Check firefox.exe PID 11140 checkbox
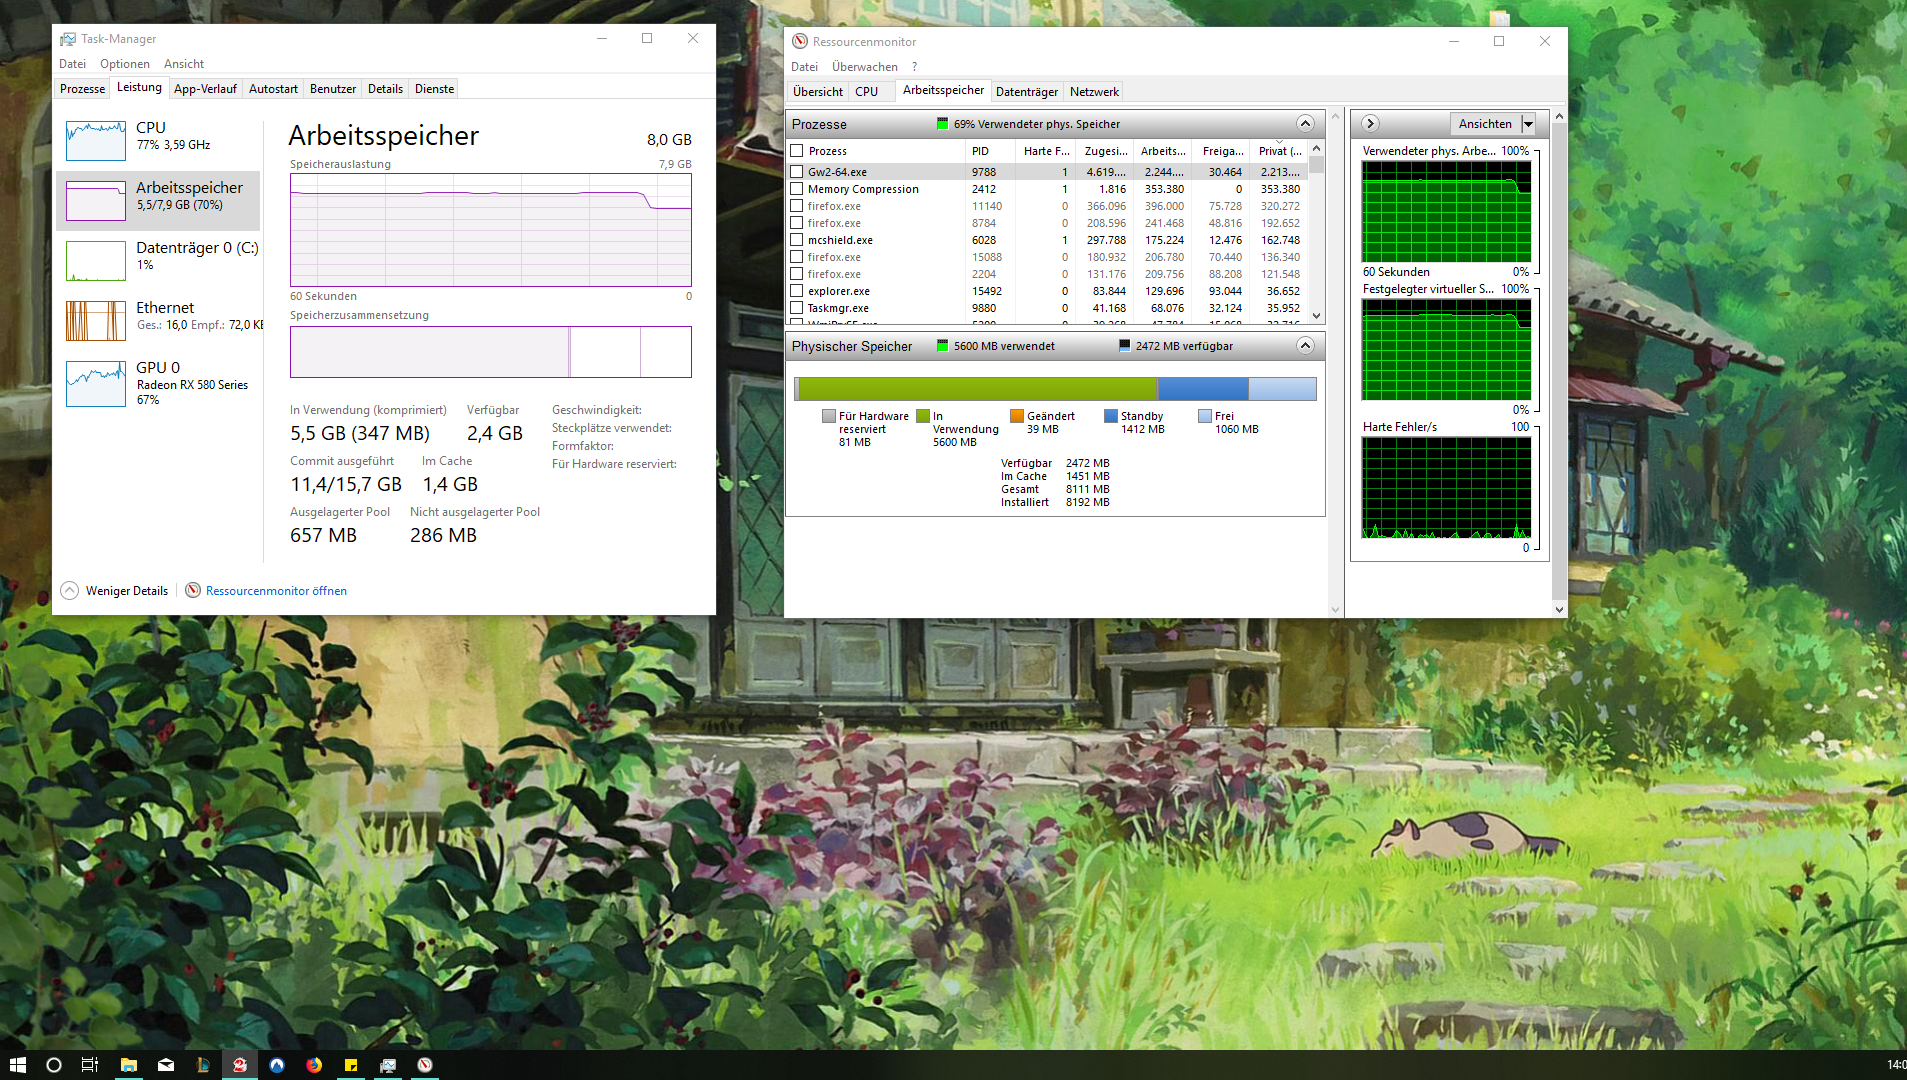Viewport: 1907px width, 1080px height. click(797, 206)
